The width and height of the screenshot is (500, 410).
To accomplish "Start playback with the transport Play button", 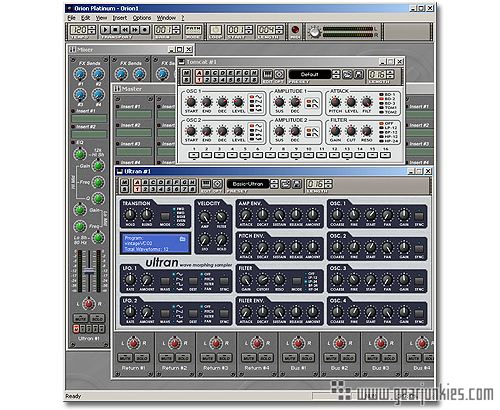I will pos(105,30).
